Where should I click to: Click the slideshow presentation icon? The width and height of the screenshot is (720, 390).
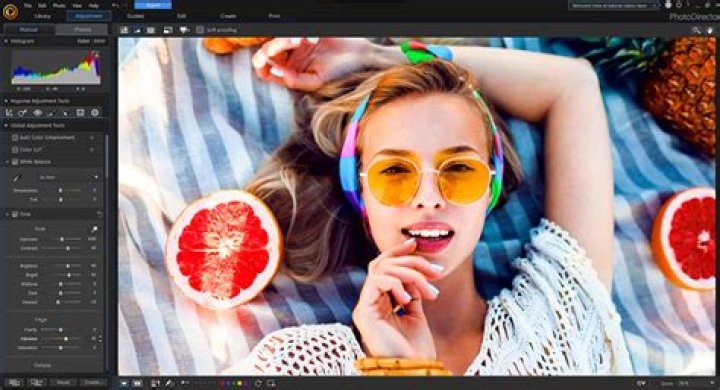tap(185, 30)
